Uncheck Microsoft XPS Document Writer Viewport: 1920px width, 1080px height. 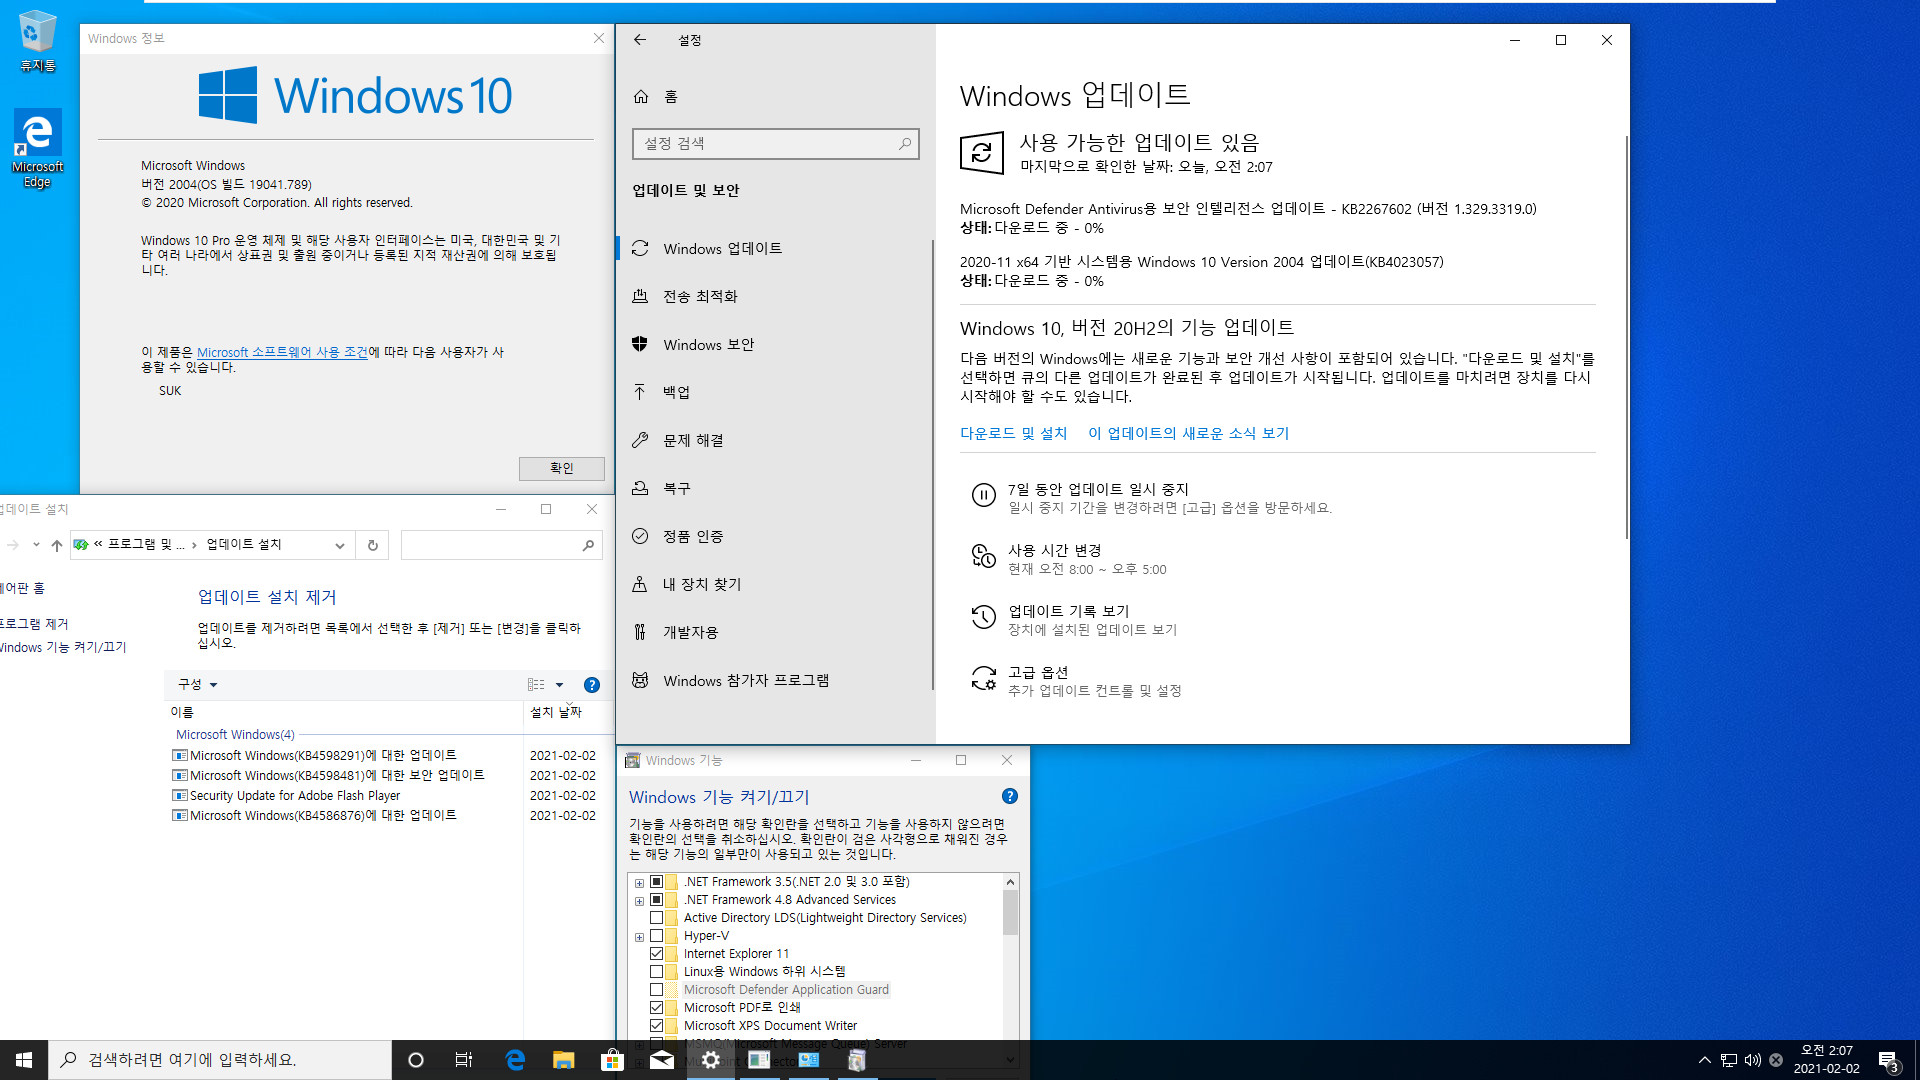pos(657,1025)
